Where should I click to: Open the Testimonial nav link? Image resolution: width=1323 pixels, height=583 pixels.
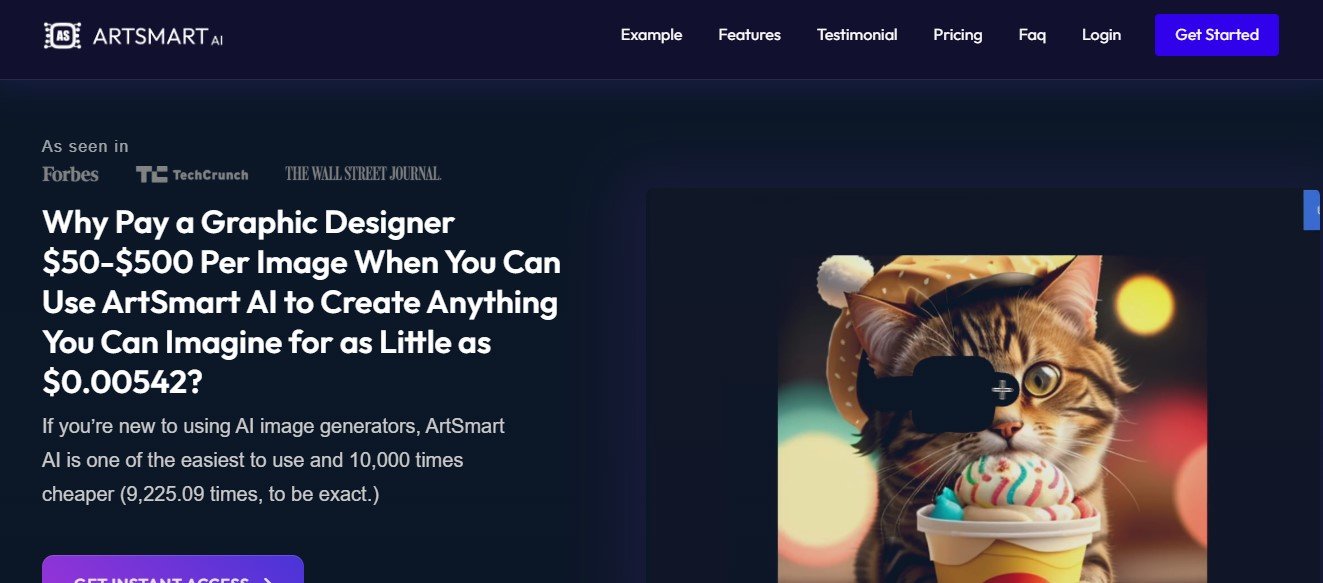857,35
